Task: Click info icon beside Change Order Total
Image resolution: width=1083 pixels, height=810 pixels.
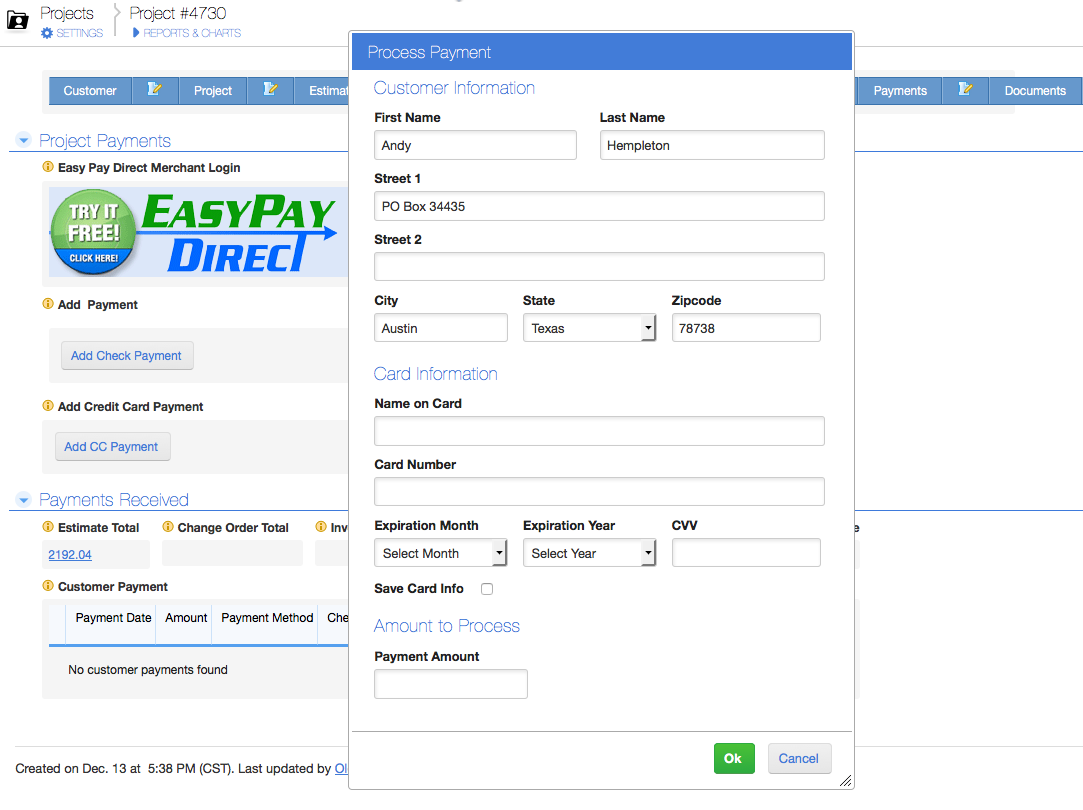Action: [x=168, y=527]
